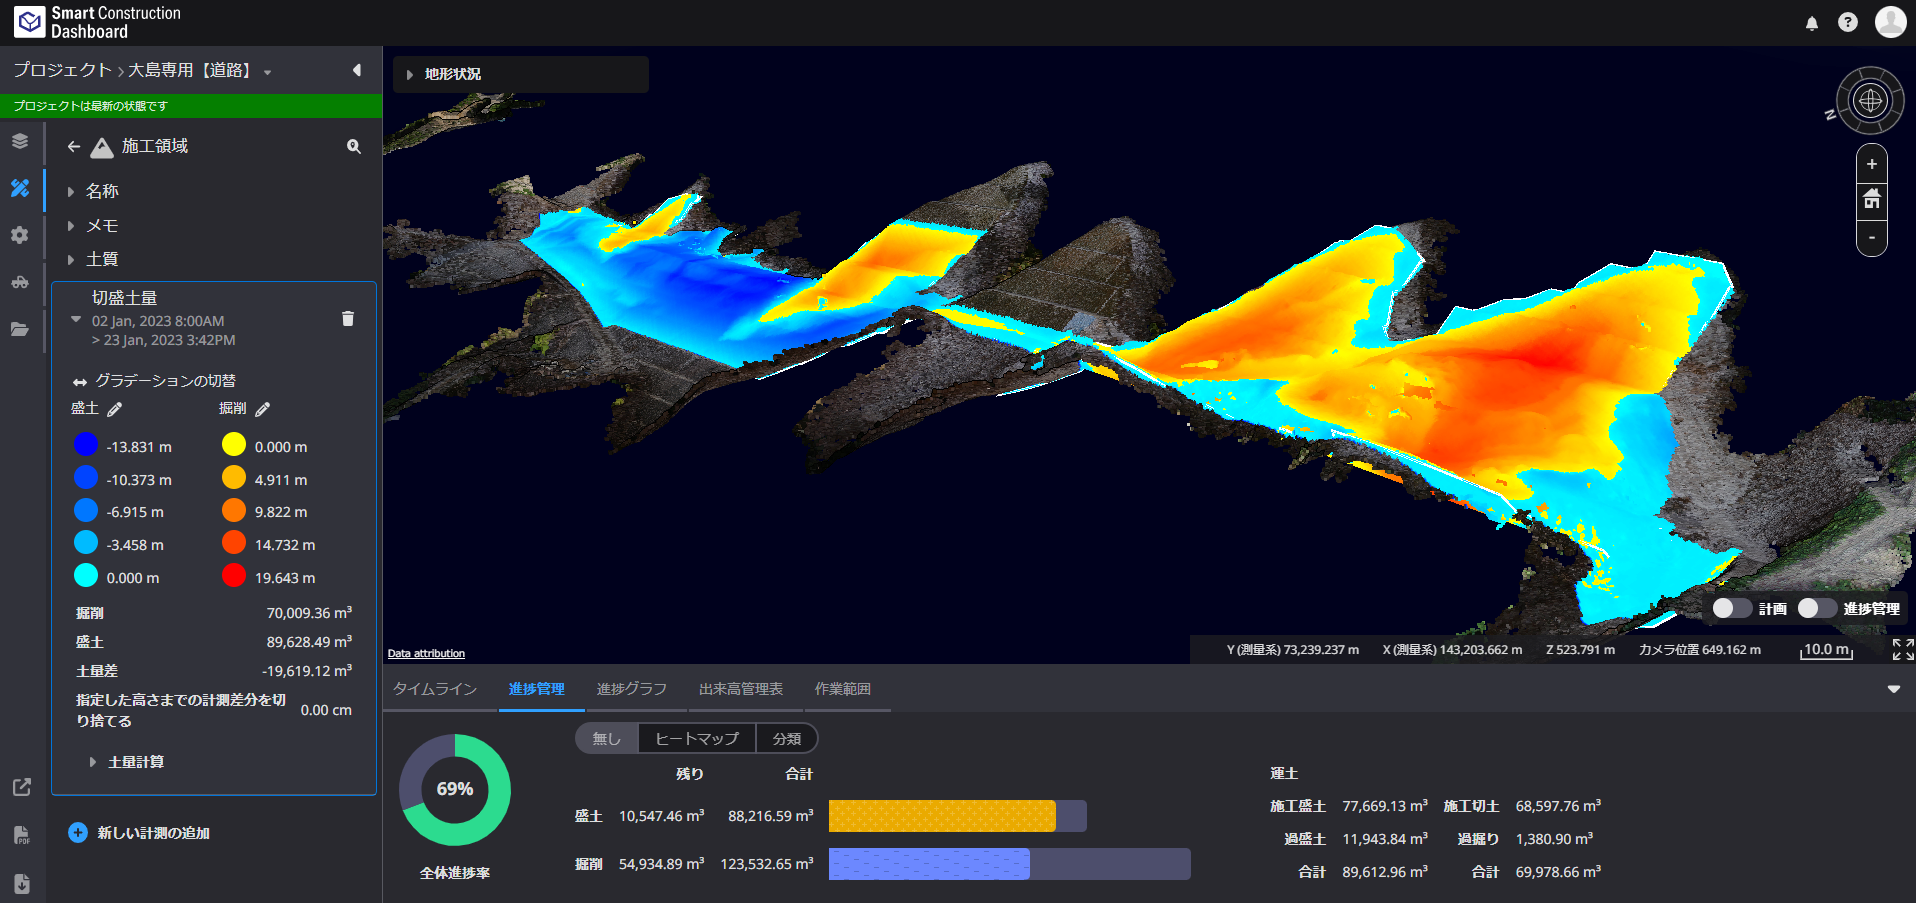This screenshot has width=1916, height=903.
Task: Open the Data attribution link
Action: coord(426,654)
